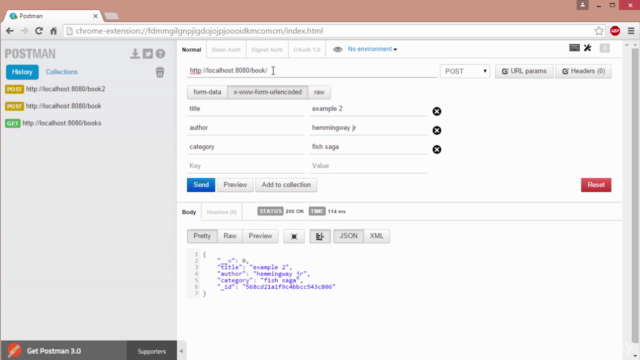640x360 pixels.
Task: Click the gray box icon beside wrench
Action: click(604, 48)
